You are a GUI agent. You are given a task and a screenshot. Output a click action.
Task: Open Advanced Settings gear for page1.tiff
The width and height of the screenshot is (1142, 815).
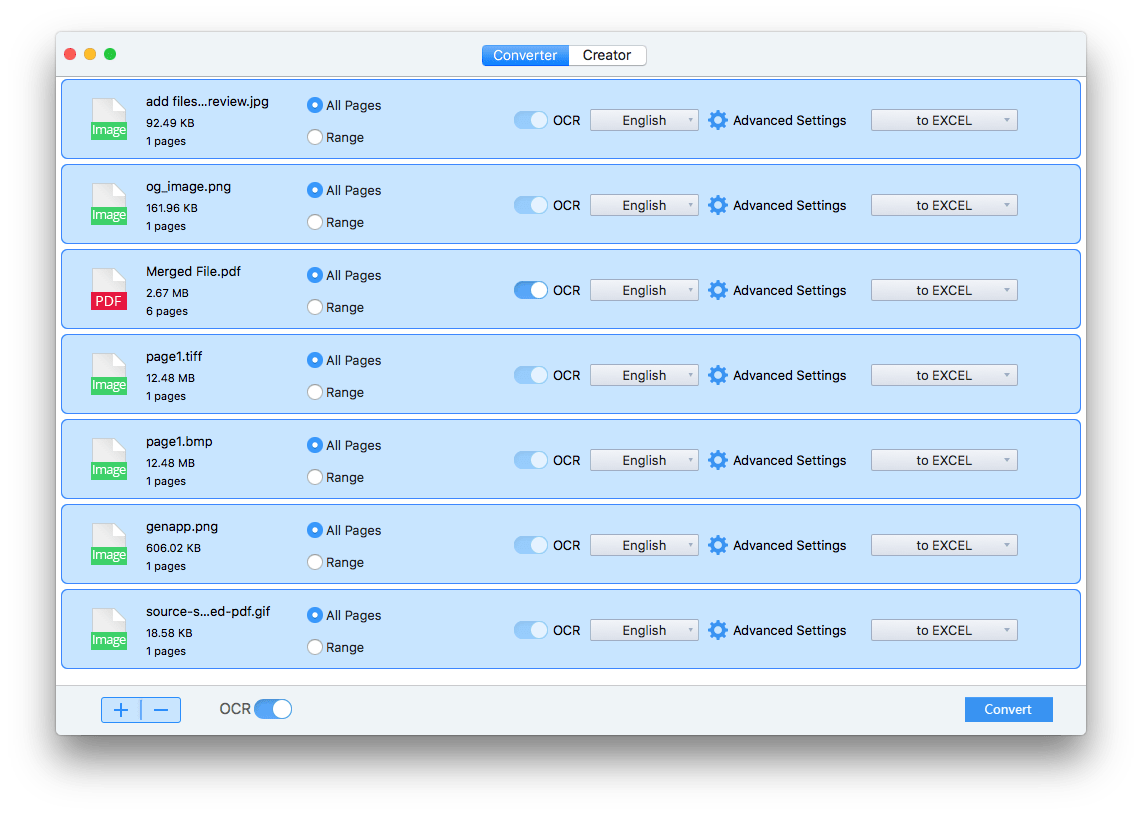(x=718, y=375)
